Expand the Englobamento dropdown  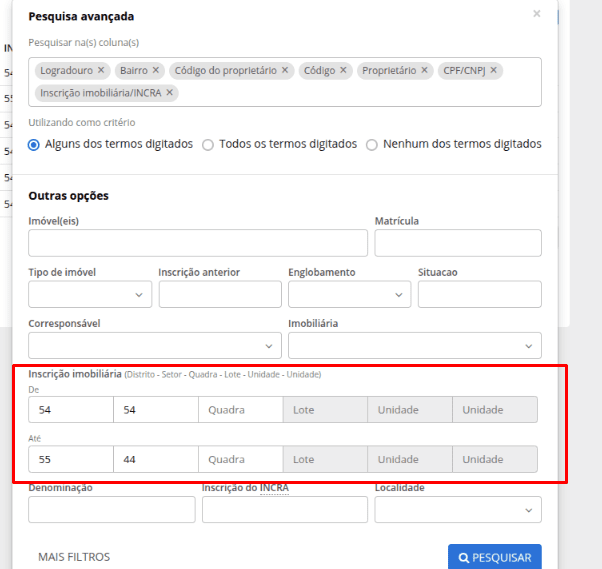point(349,294)
